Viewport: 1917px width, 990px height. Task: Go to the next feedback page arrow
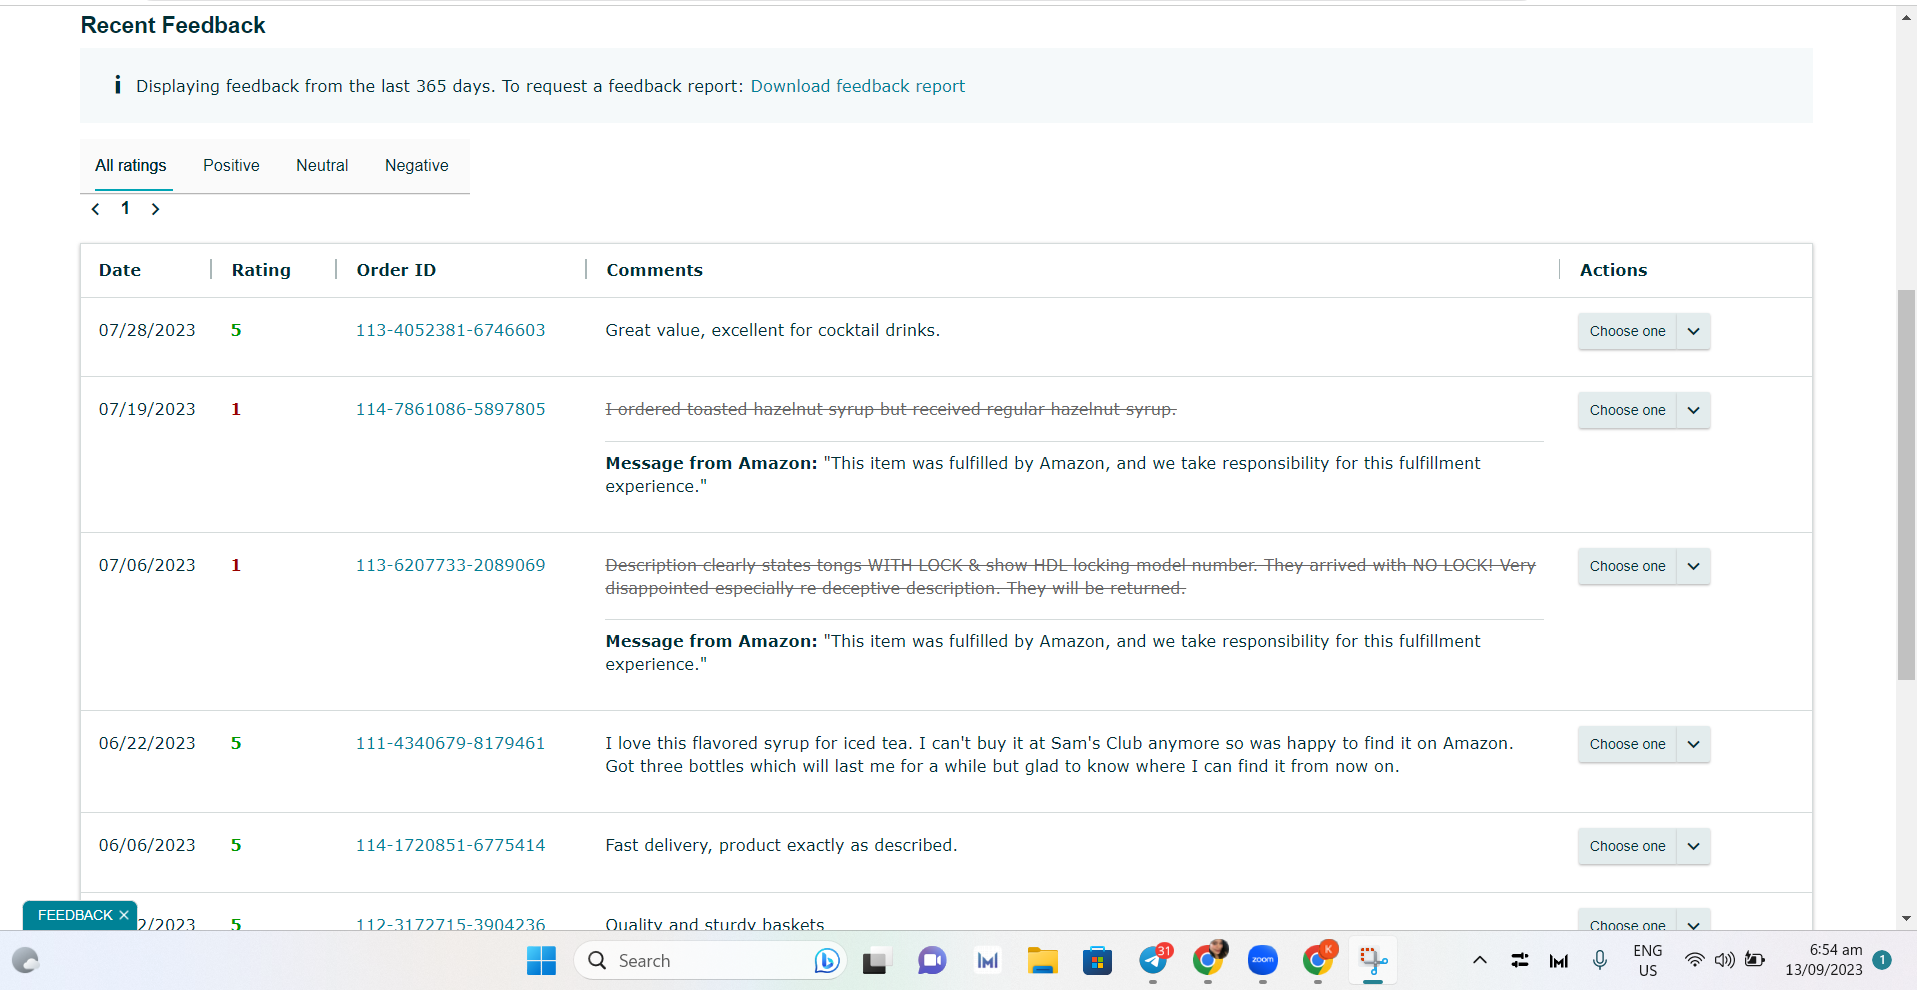(155, 209)
